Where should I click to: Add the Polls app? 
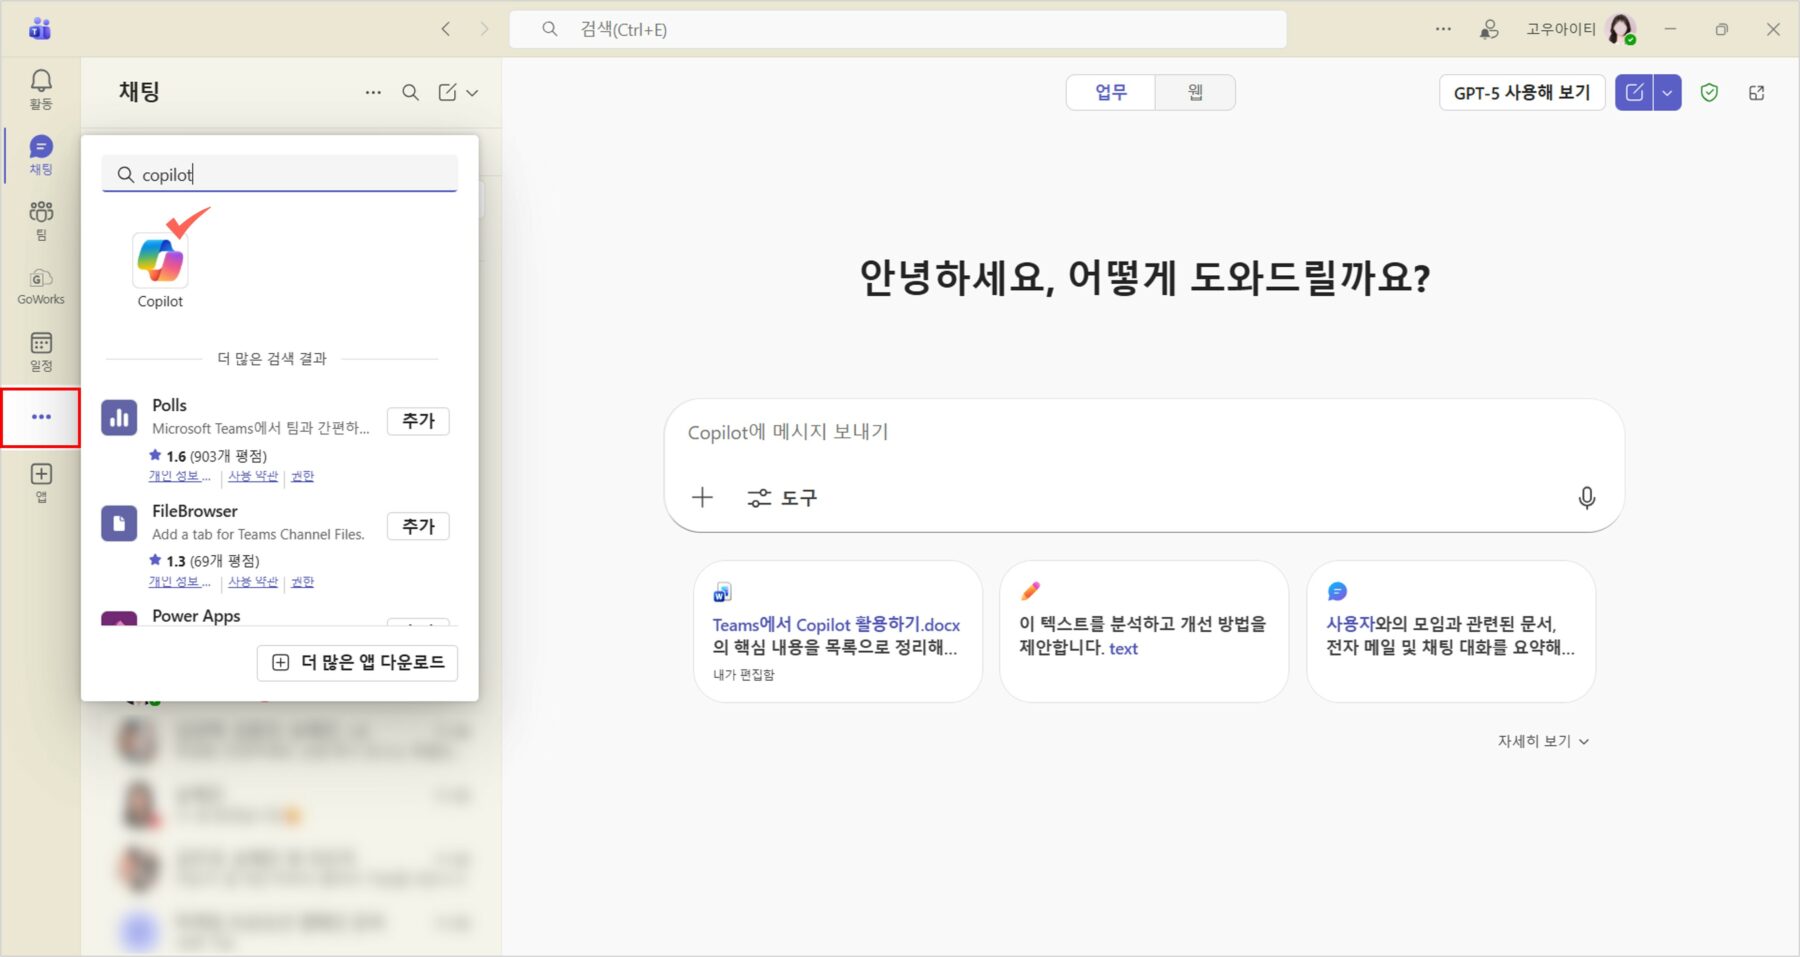click(418, 421)
